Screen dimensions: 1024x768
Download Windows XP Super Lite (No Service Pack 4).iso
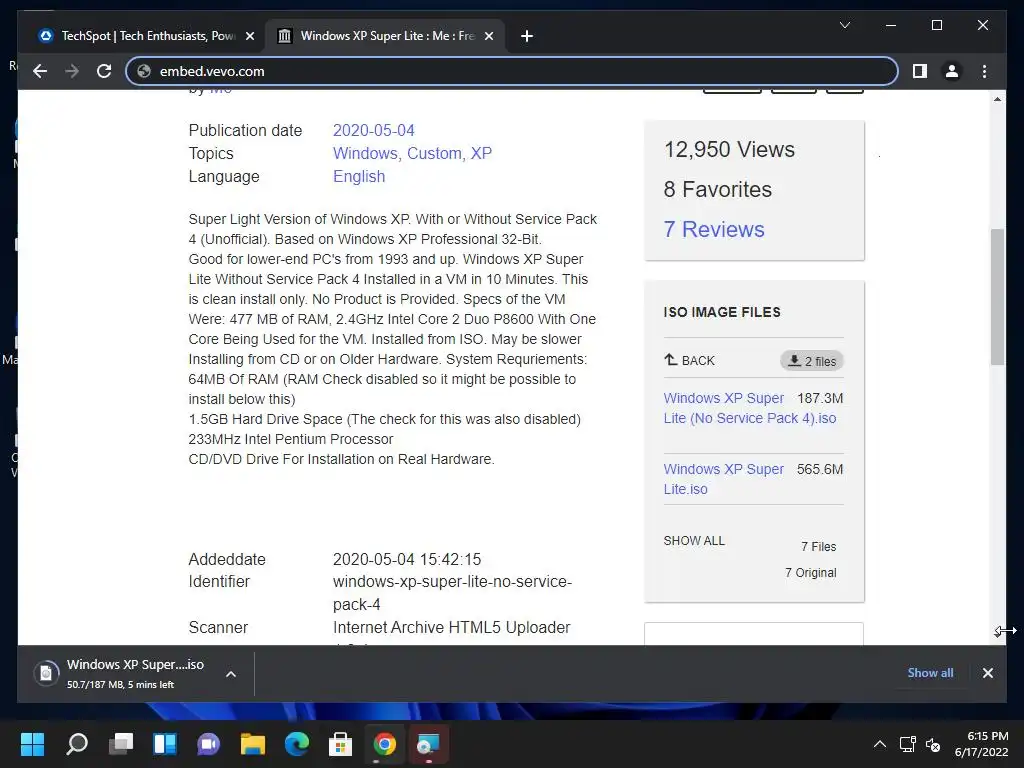click(750, 408)
